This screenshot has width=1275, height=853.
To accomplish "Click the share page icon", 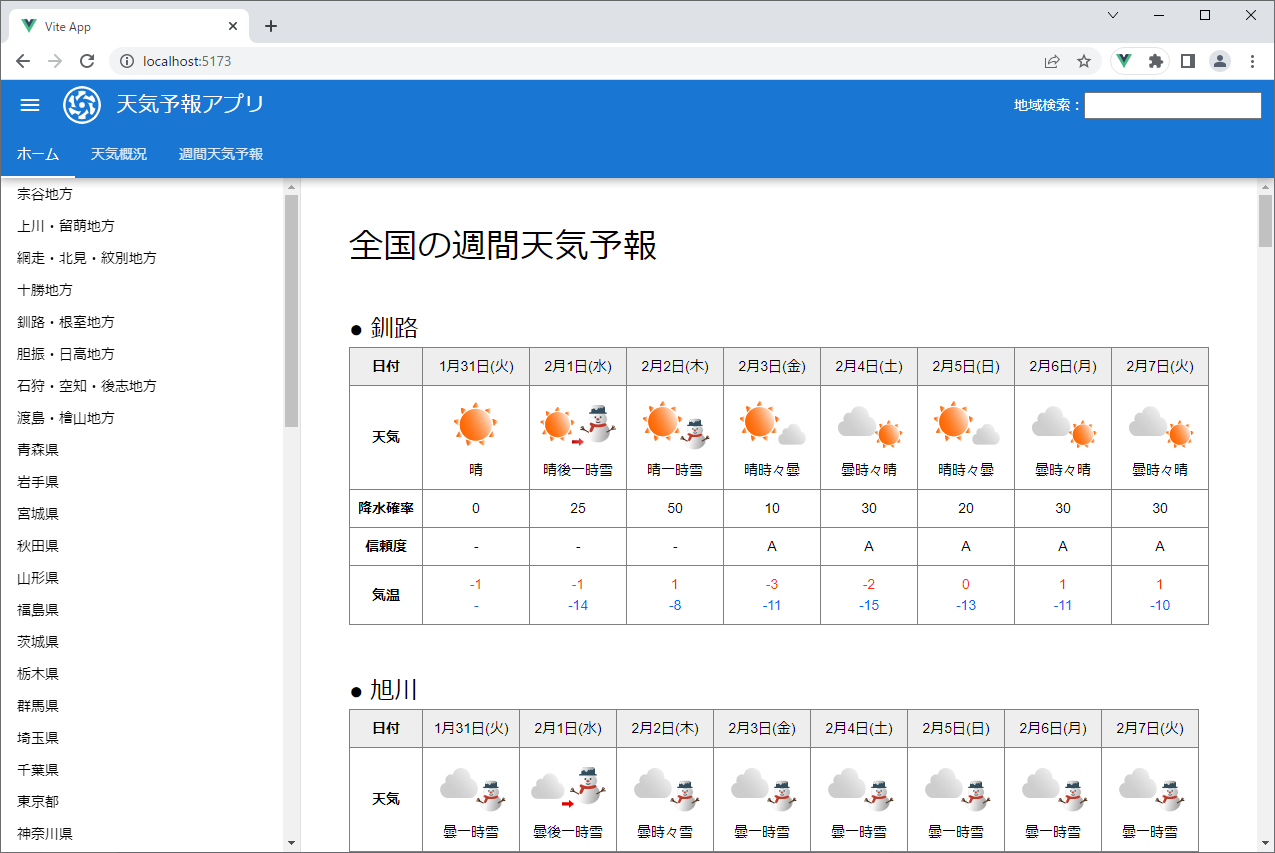I will point(1052,61).
